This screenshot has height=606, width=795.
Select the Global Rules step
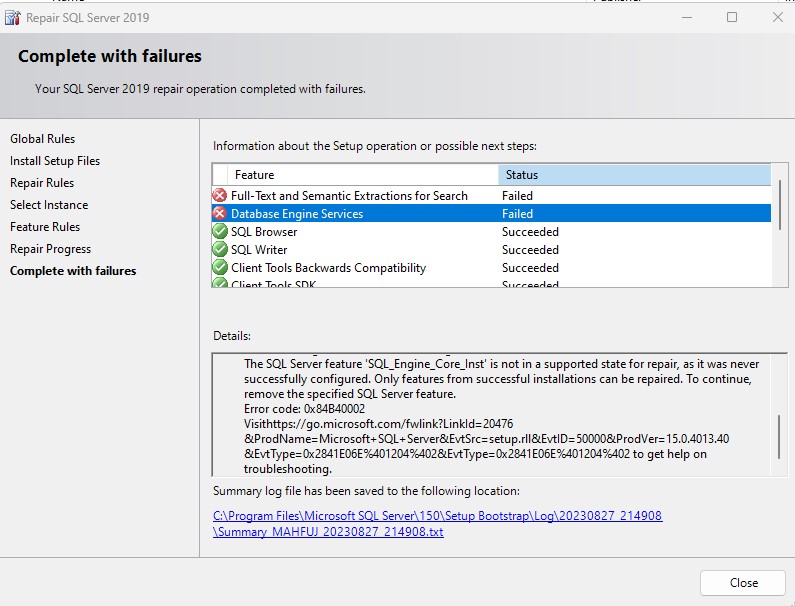(x=42, y=139)
